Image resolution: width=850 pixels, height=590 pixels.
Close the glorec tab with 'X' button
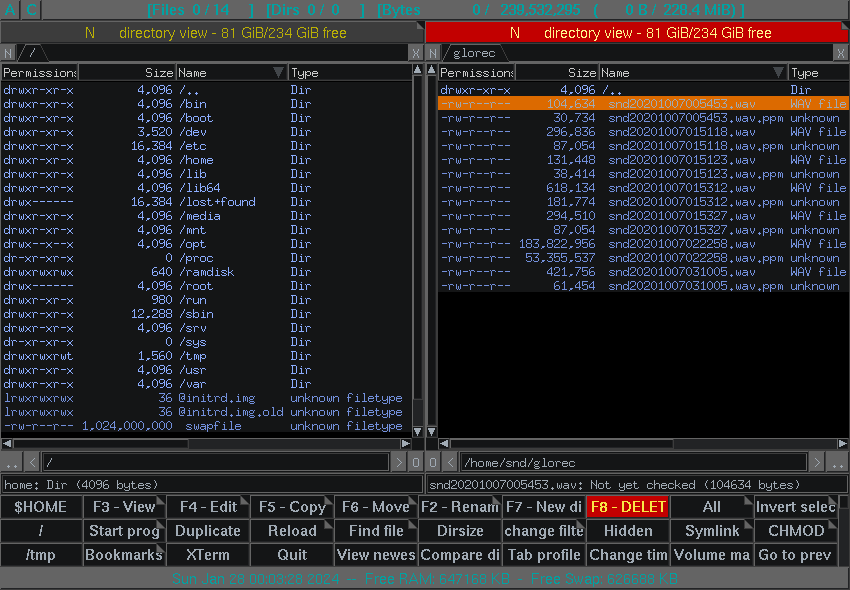click(841, 53)
